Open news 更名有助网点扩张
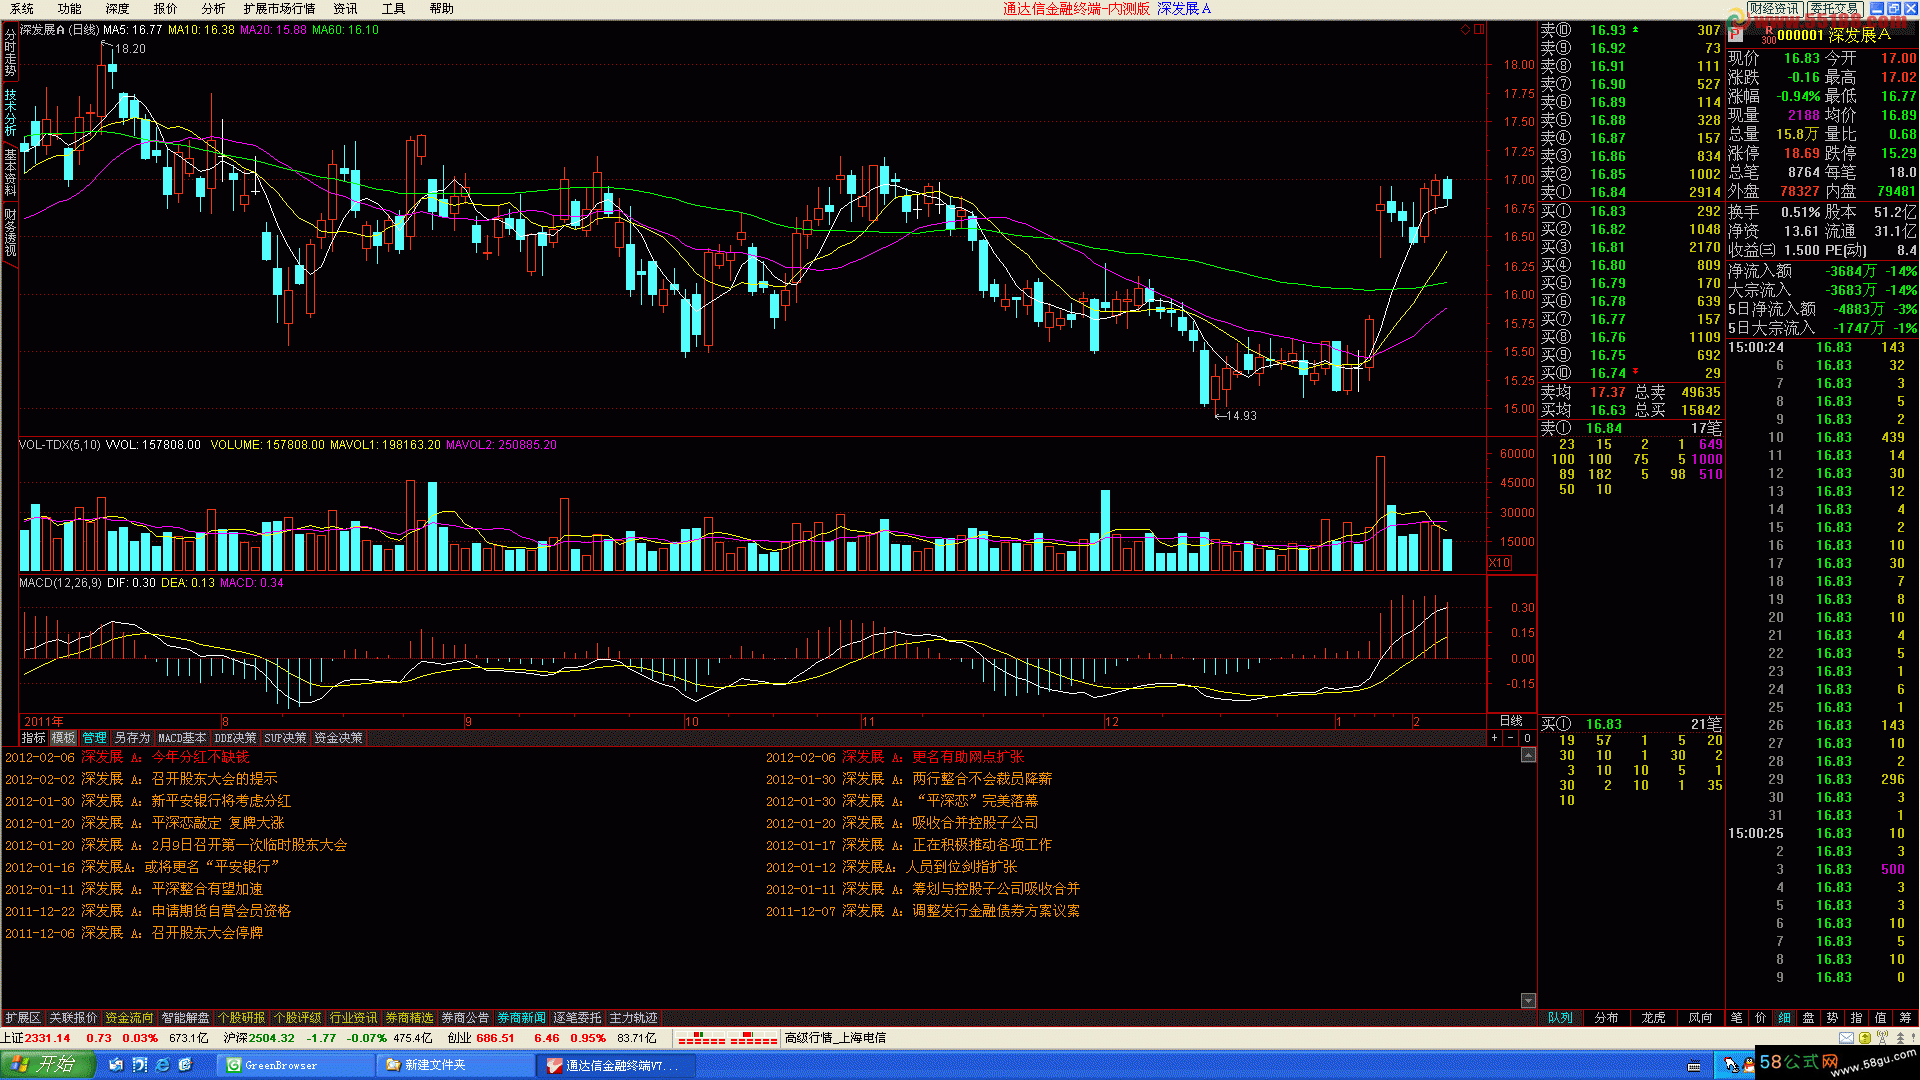 point(968,757)
